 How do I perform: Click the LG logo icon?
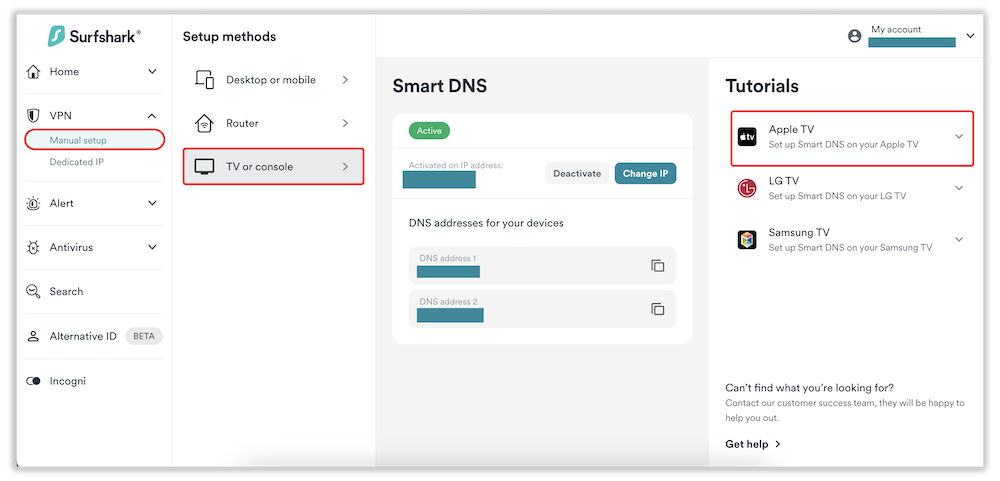747,188
